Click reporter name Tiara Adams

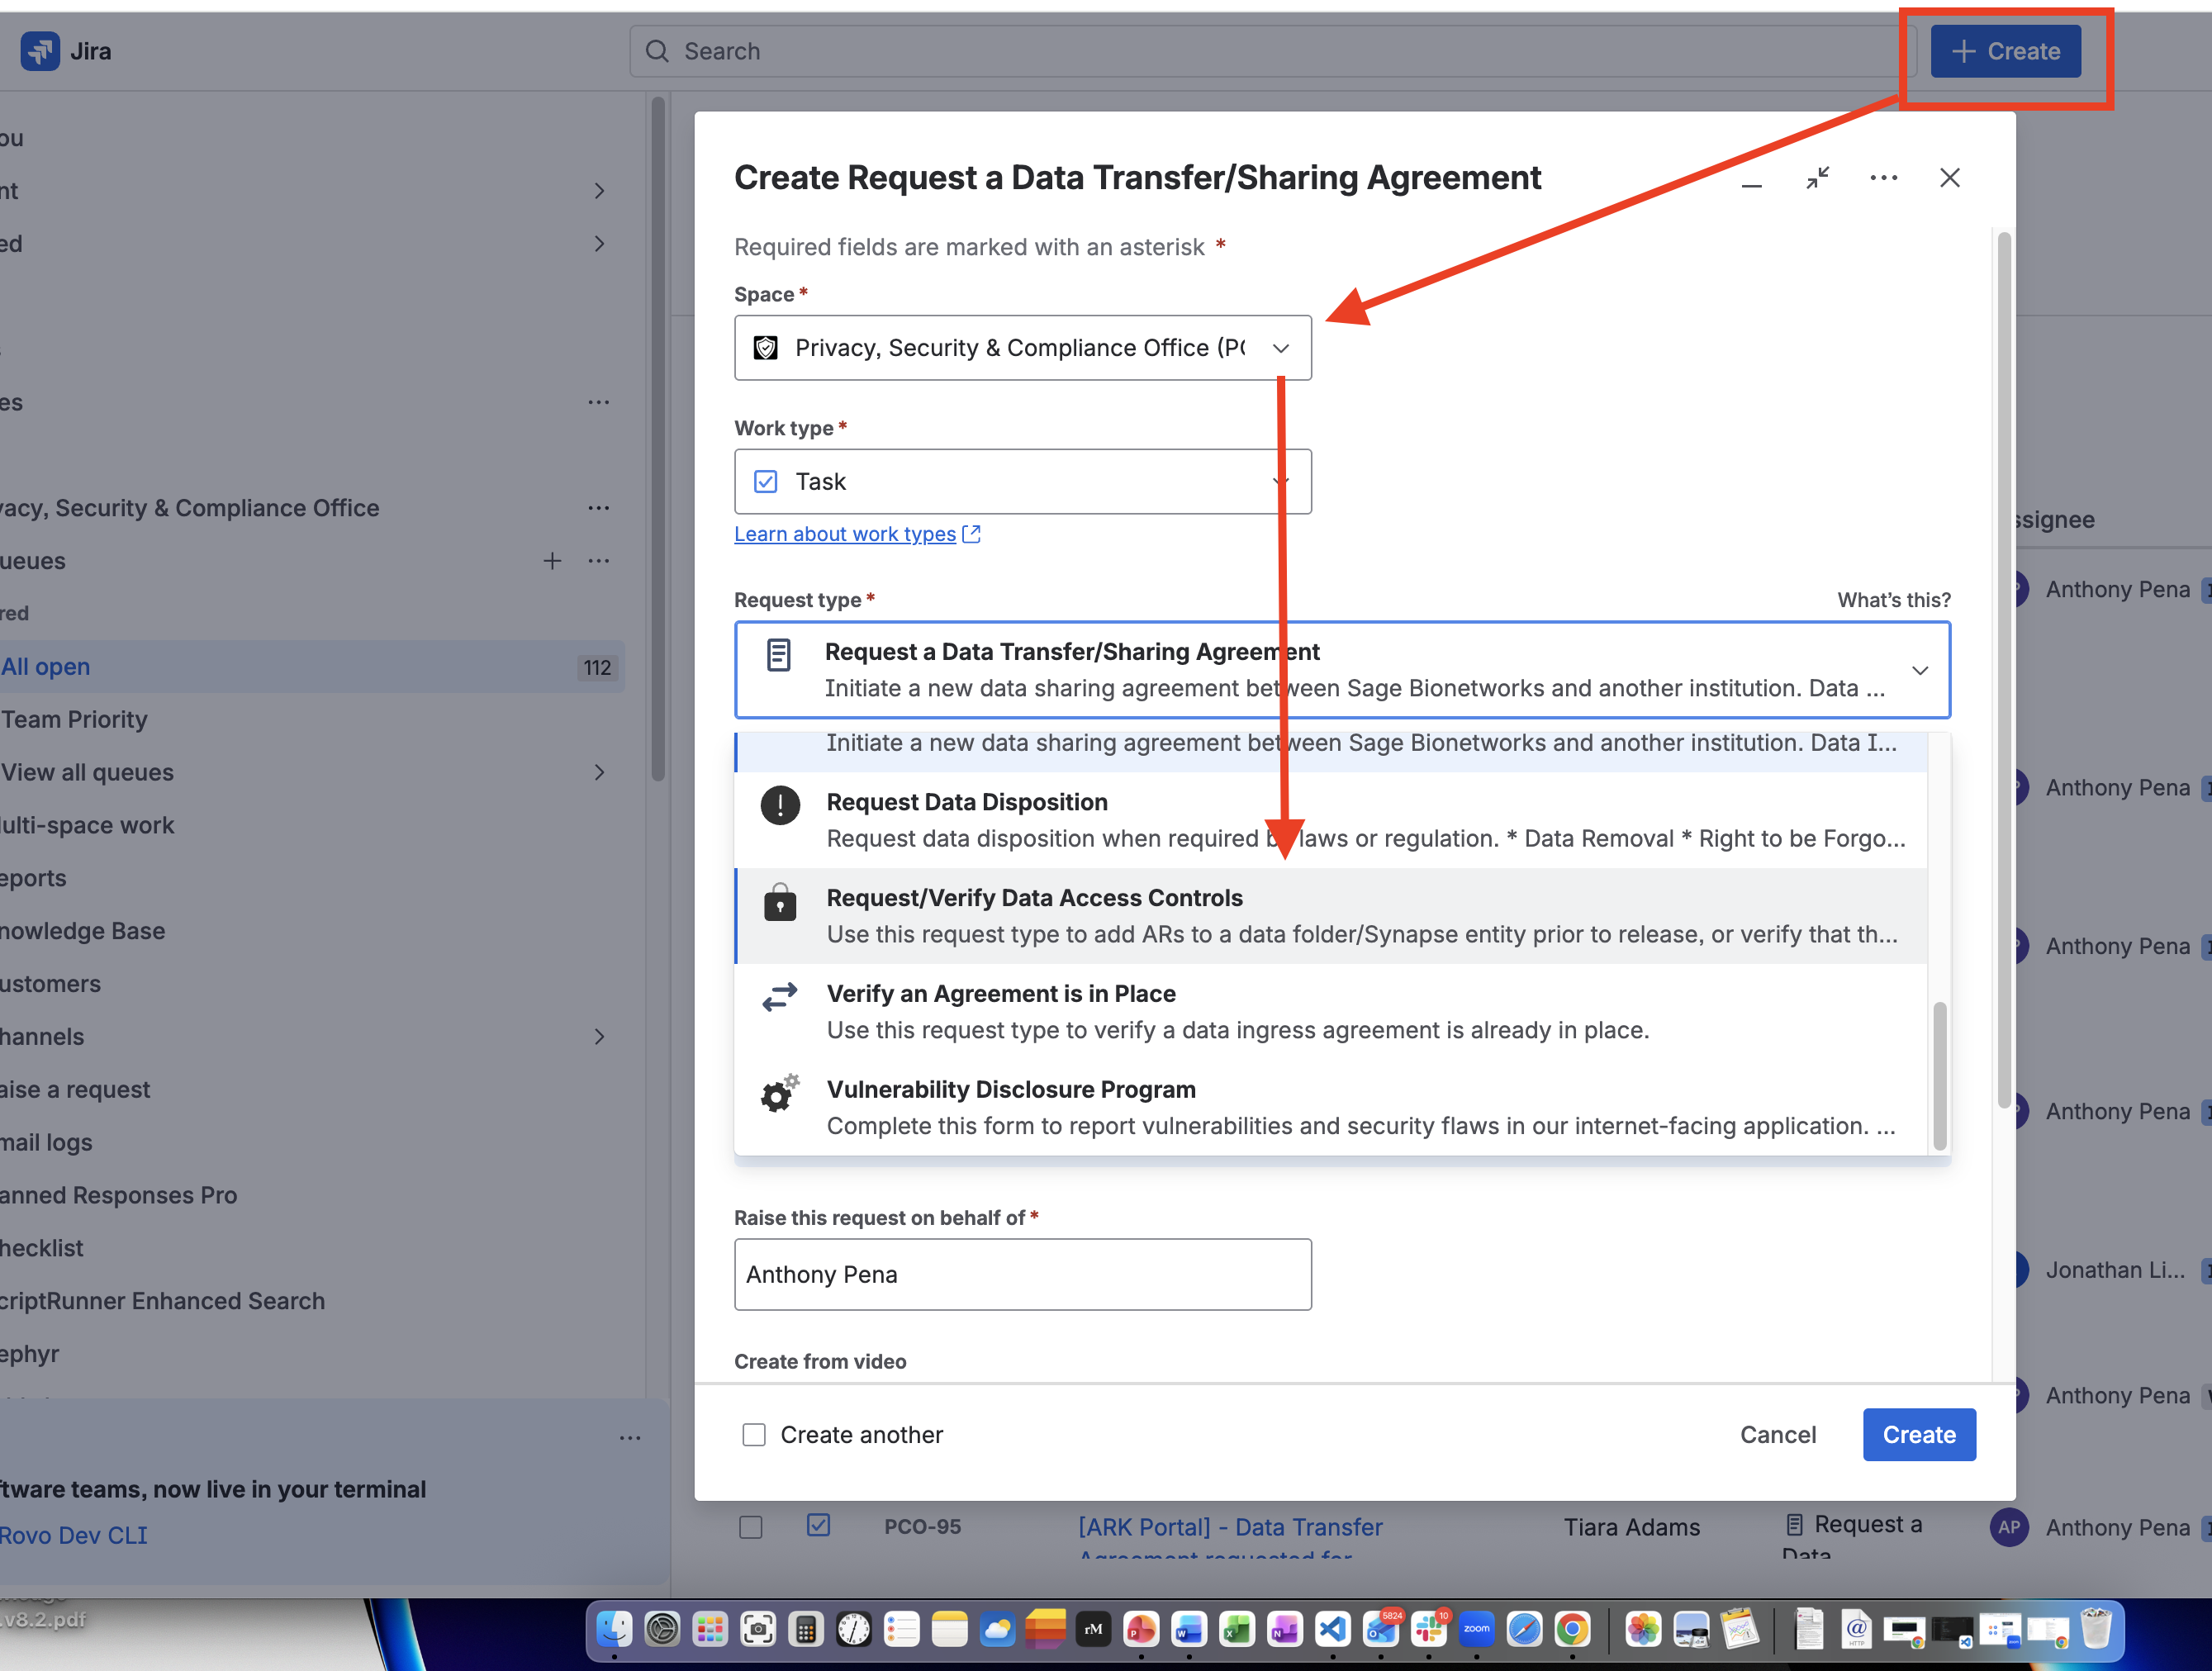click(x=1632, y=1528)
